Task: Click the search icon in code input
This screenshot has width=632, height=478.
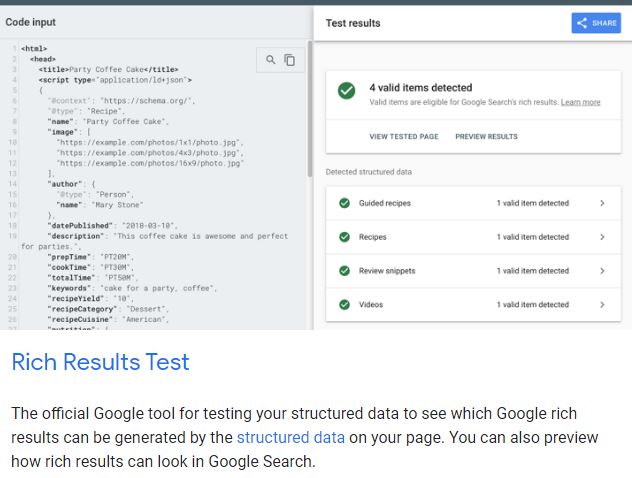Action: coord(270,60)
